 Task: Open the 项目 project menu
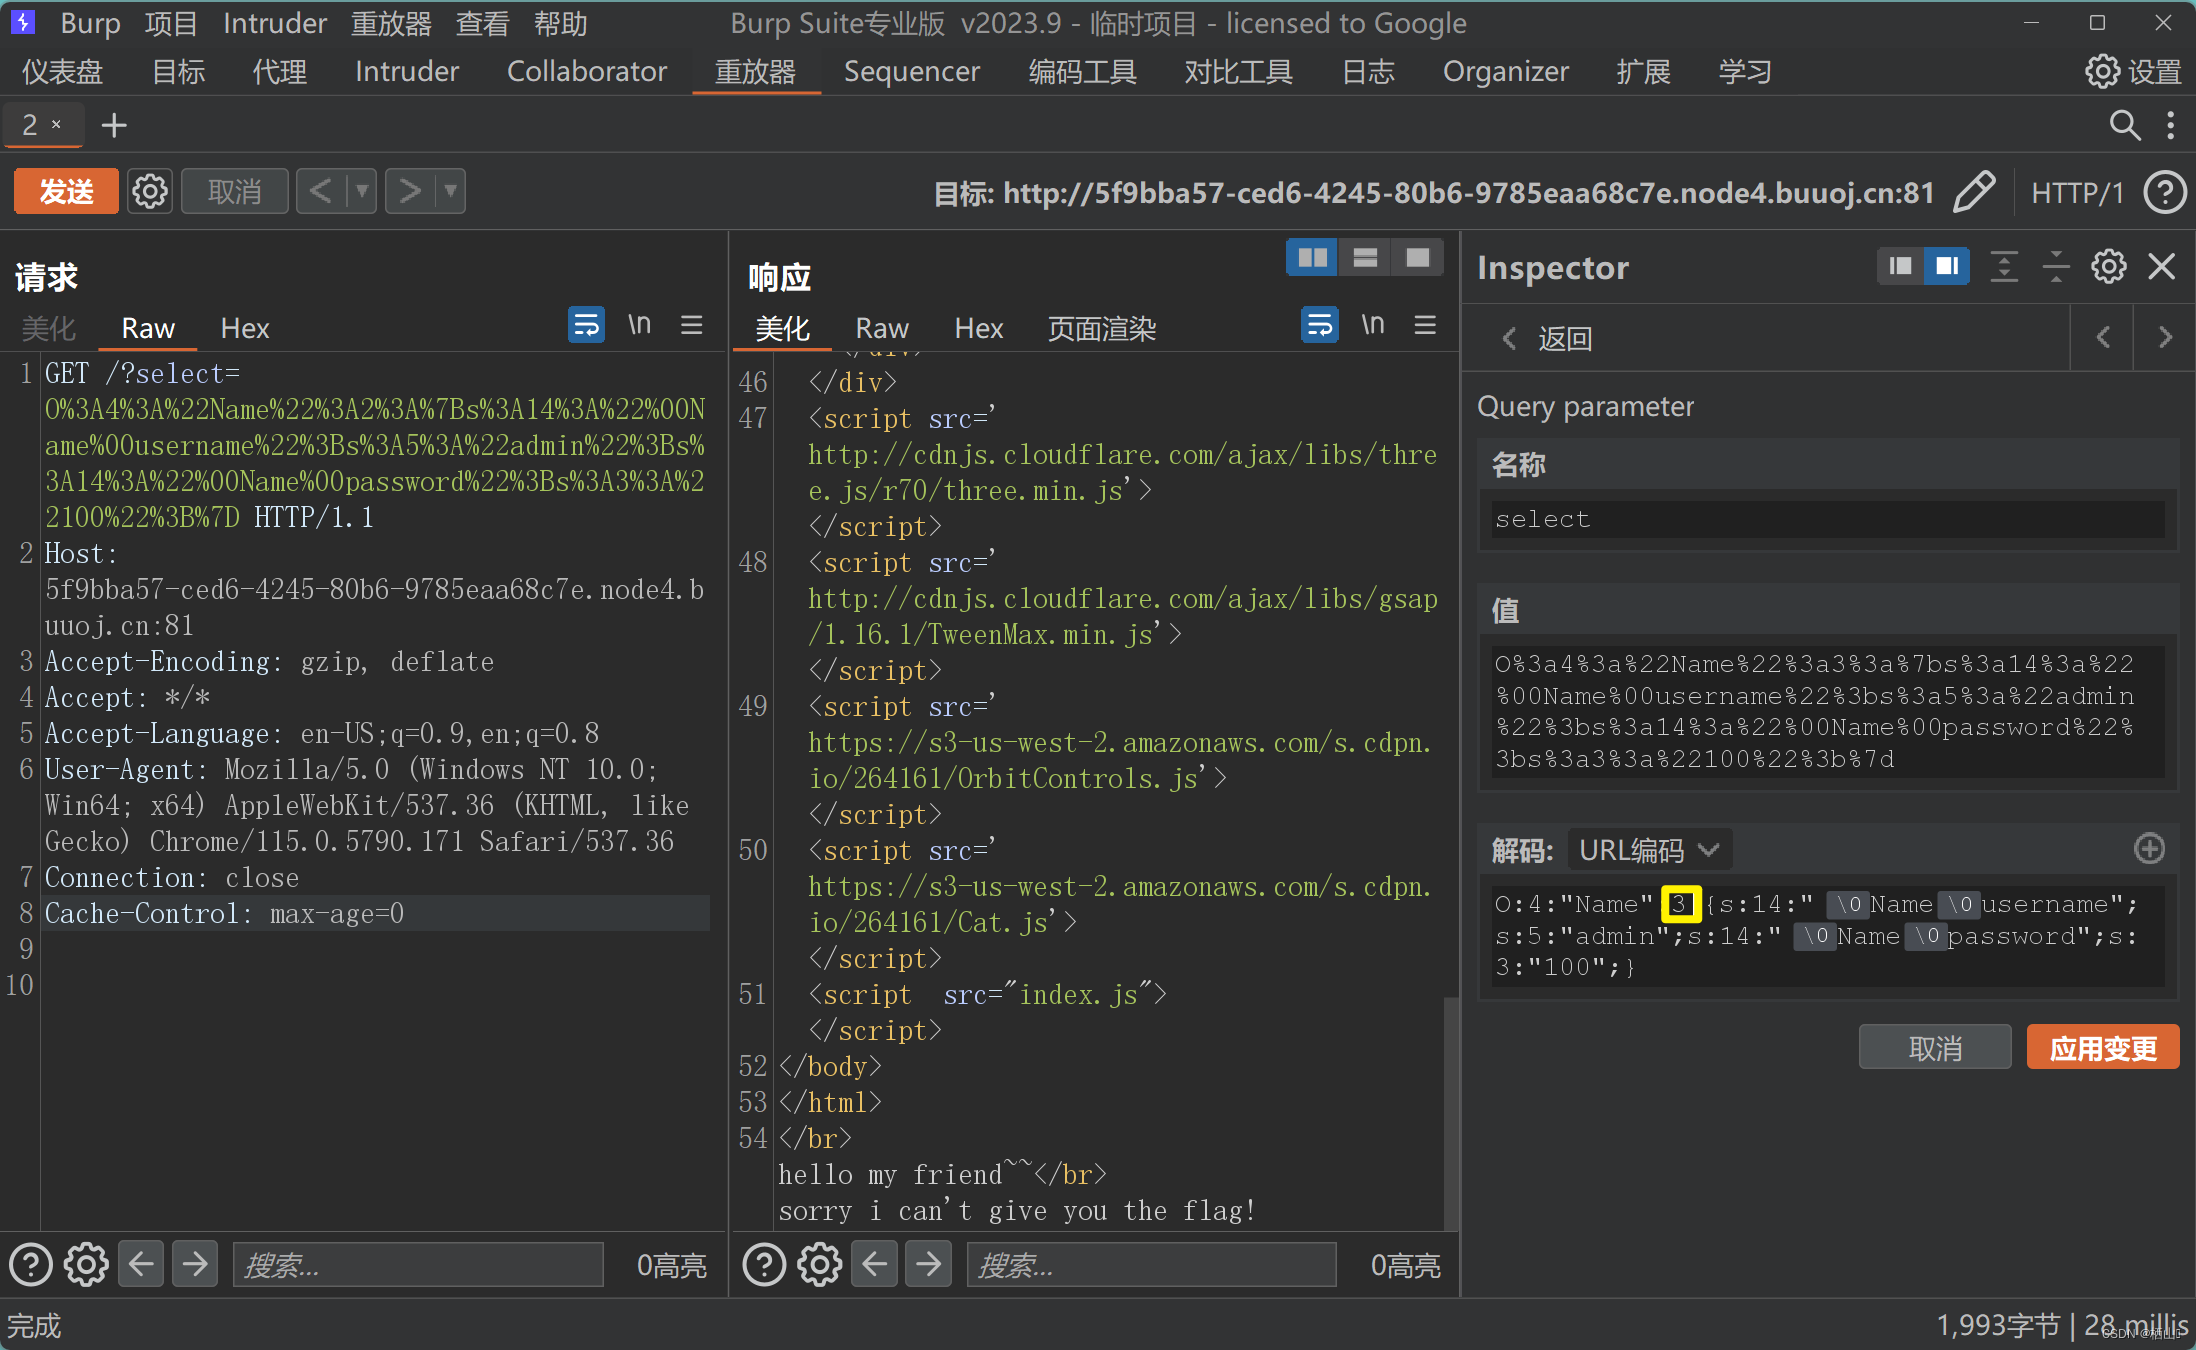[171, 23]
